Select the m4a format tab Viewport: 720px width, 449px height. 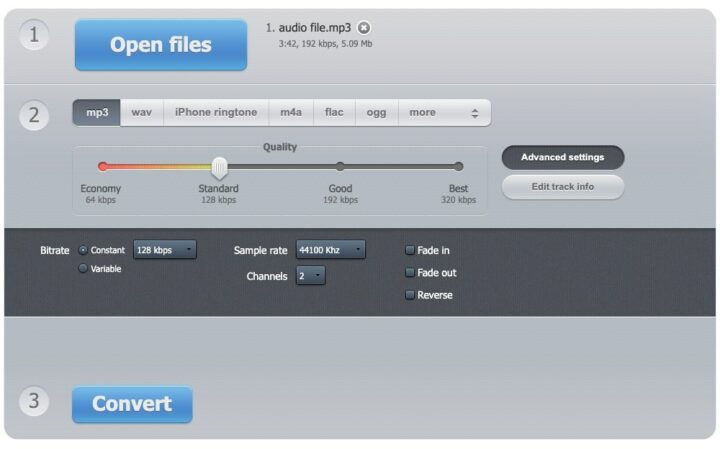pyautogui.click(x=291, y=113)
